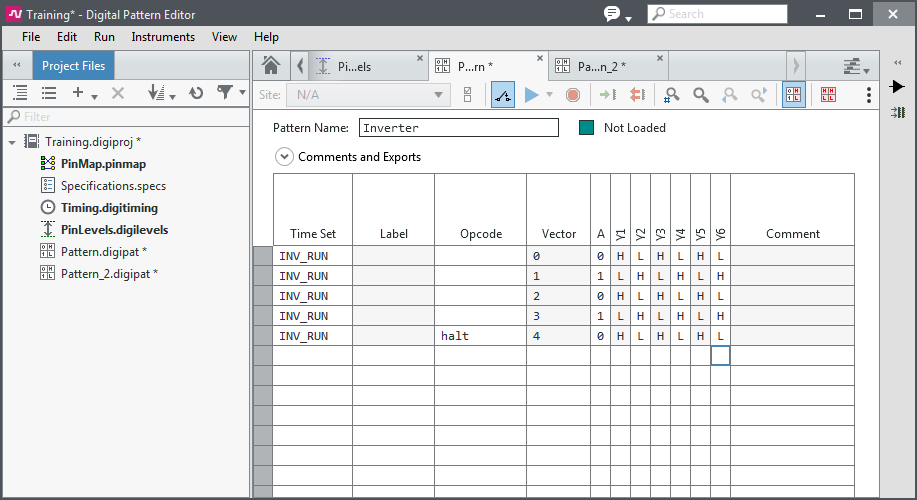Click the teal Not Loaded status square

[x=586, y=127]
